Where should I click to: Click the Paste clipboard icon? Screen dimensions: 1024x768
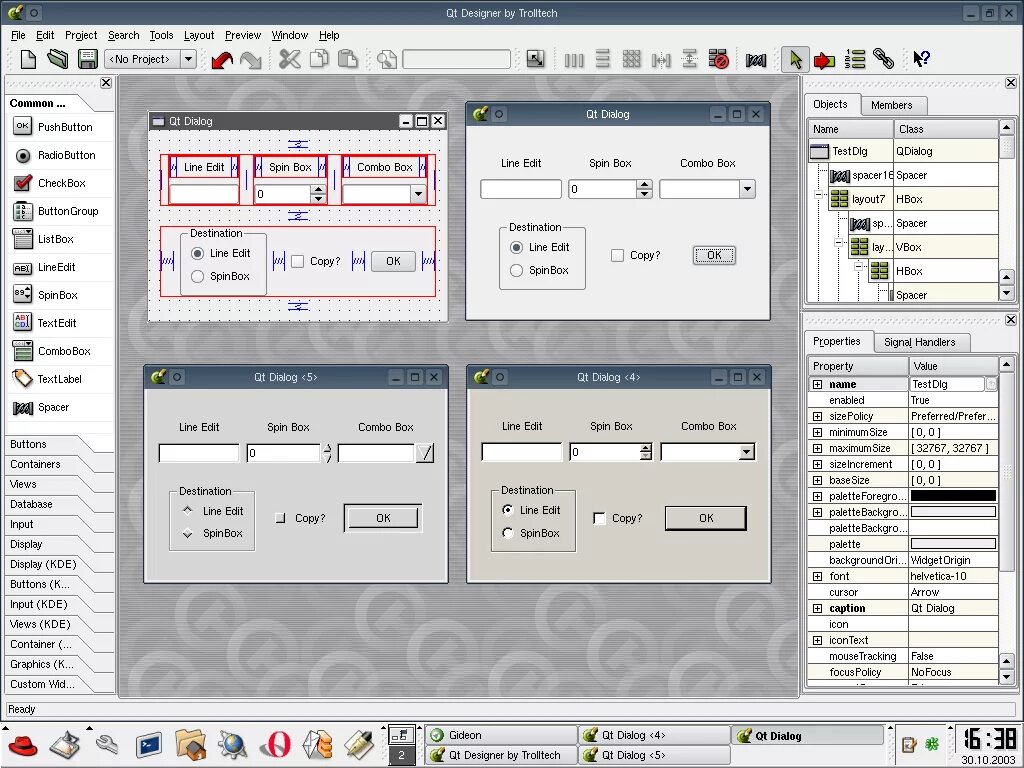click(x=347, y=59)
